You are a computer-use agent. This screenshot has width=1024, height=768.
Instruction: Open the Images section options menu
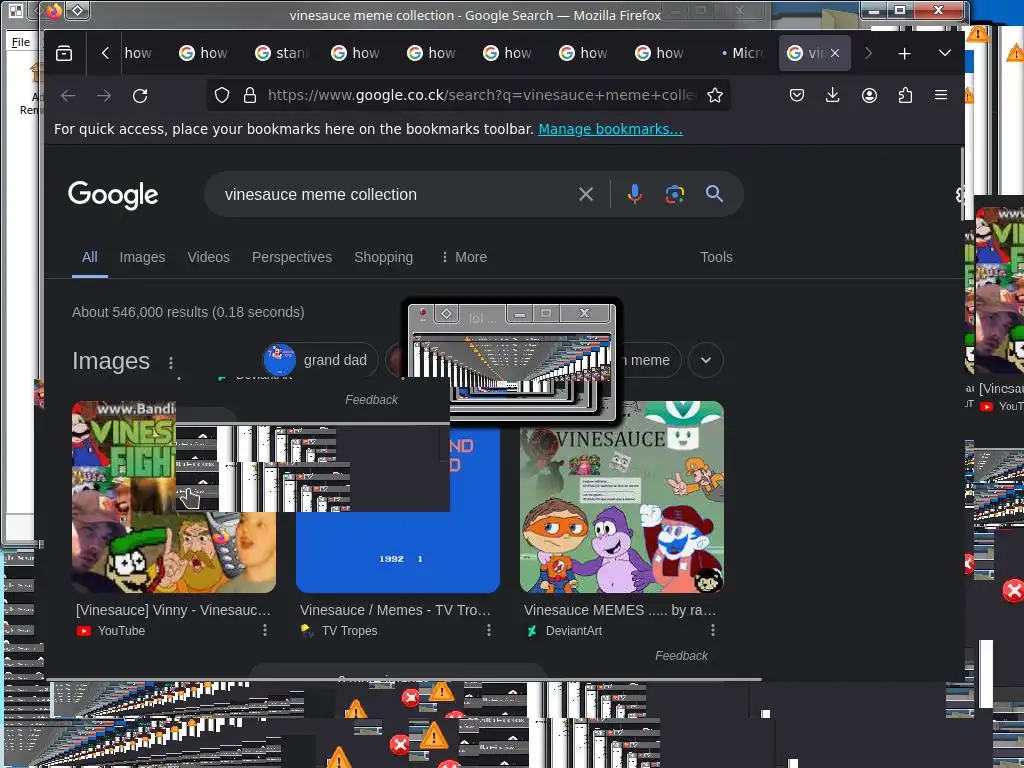click(171, 362)
